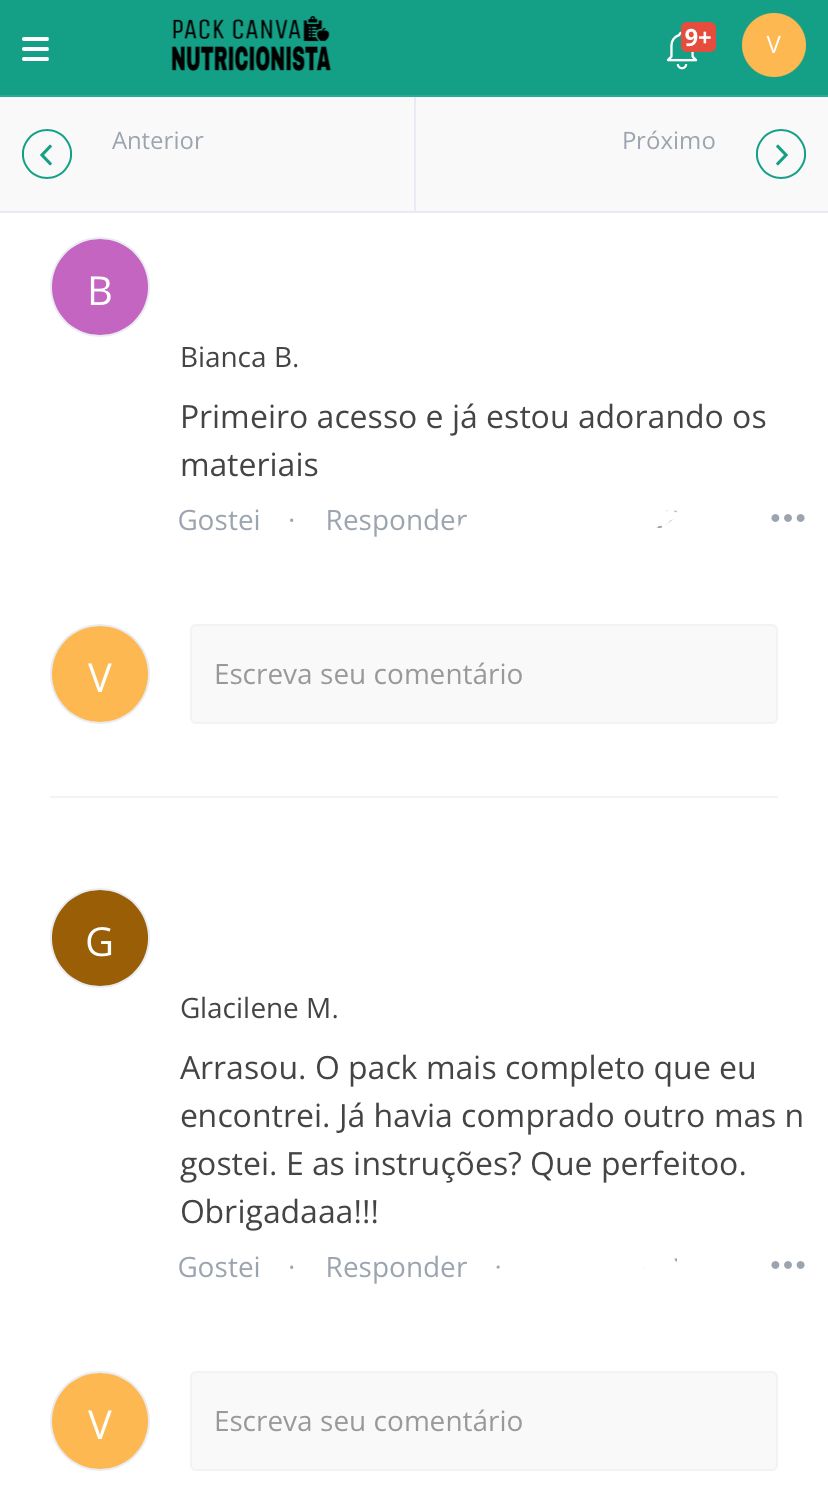Like Glacilene M.'s comment with Gostei

click(x=219, y=1267)
